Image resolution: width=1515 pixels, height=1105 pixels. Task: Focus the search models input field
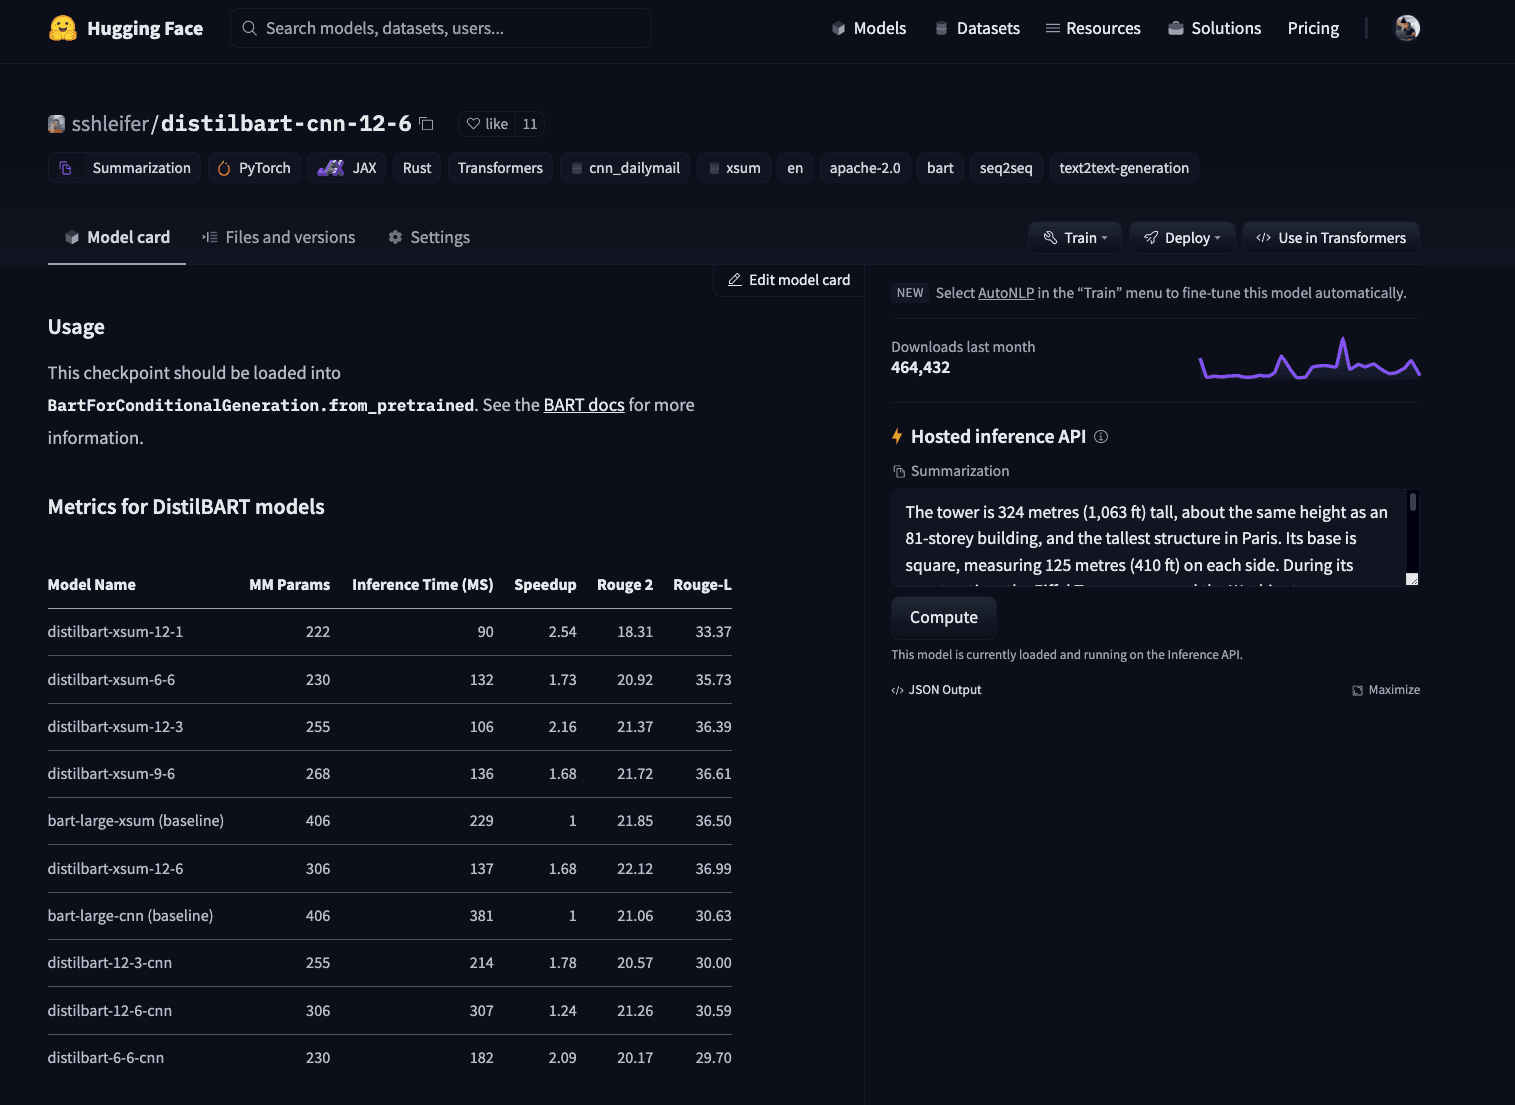tap(441, 28)
